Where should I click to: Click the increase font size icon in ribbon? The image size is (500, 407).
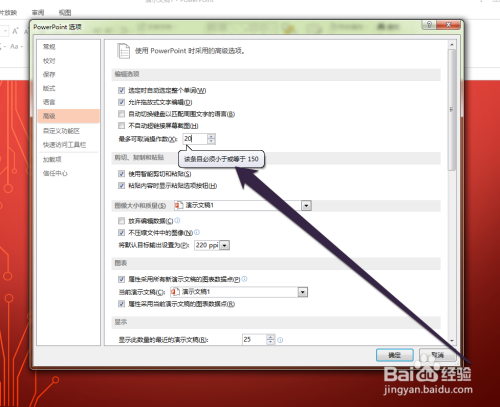(15, 31)
